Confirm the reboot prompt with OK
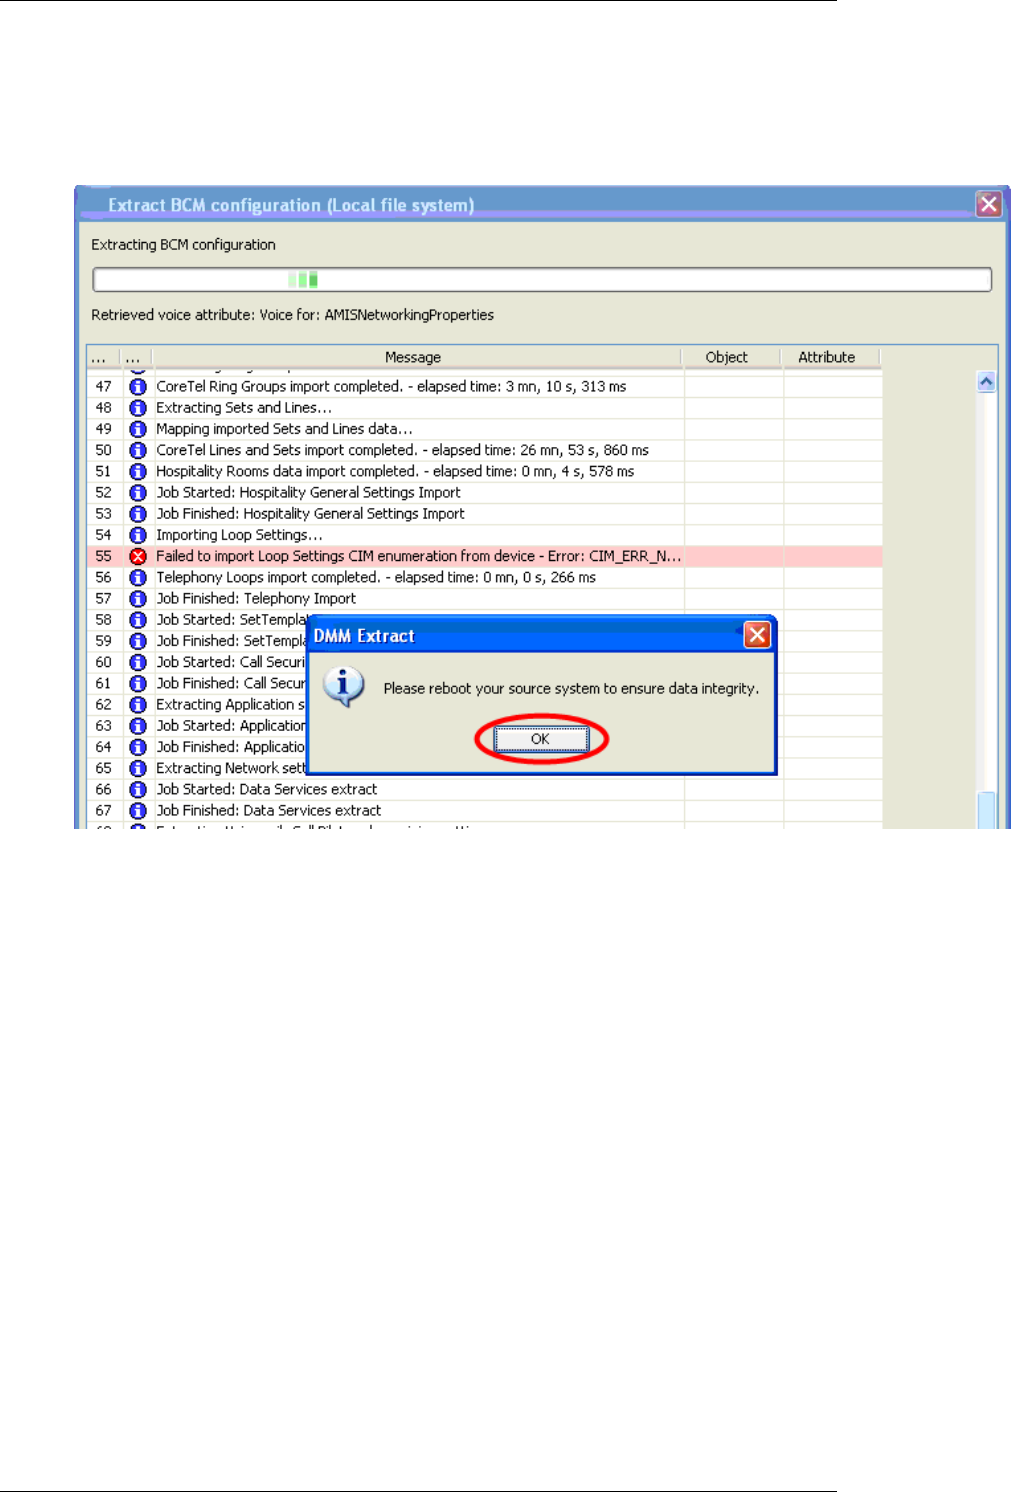Image resolution: width=1011 pixels, height=1492 pixels. [541, 739]
